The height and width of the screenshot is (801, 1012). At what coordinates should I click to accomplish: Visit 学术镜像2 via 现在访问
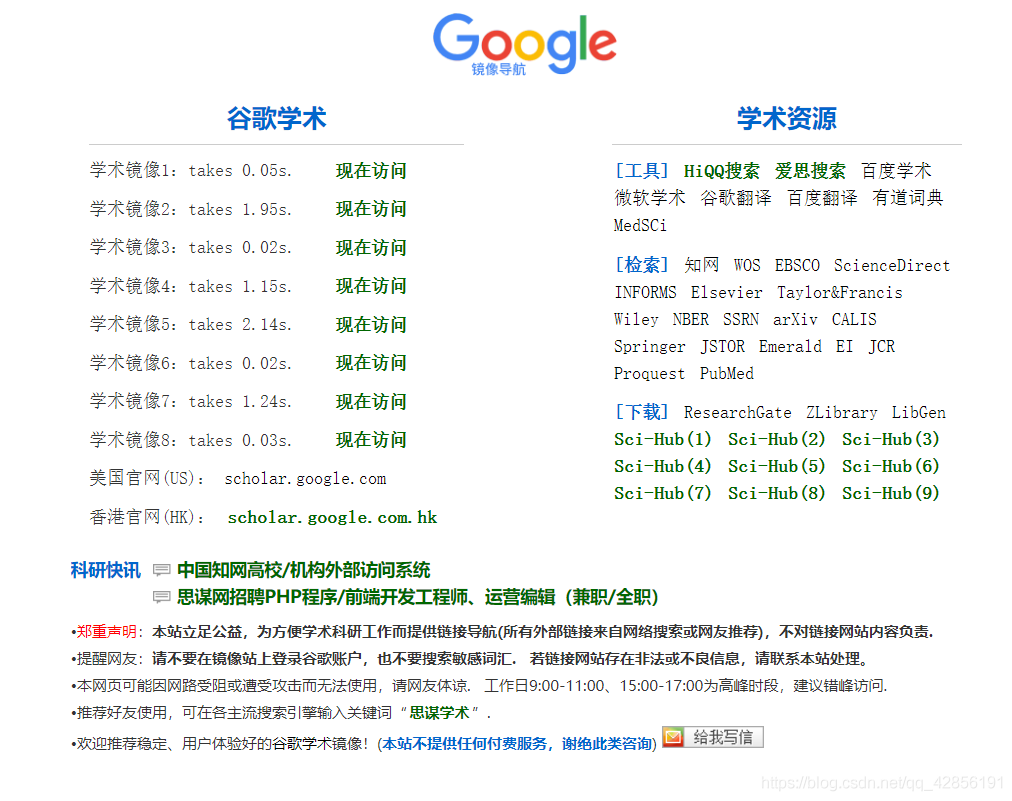pyautogui.click(x=371, y=209)
